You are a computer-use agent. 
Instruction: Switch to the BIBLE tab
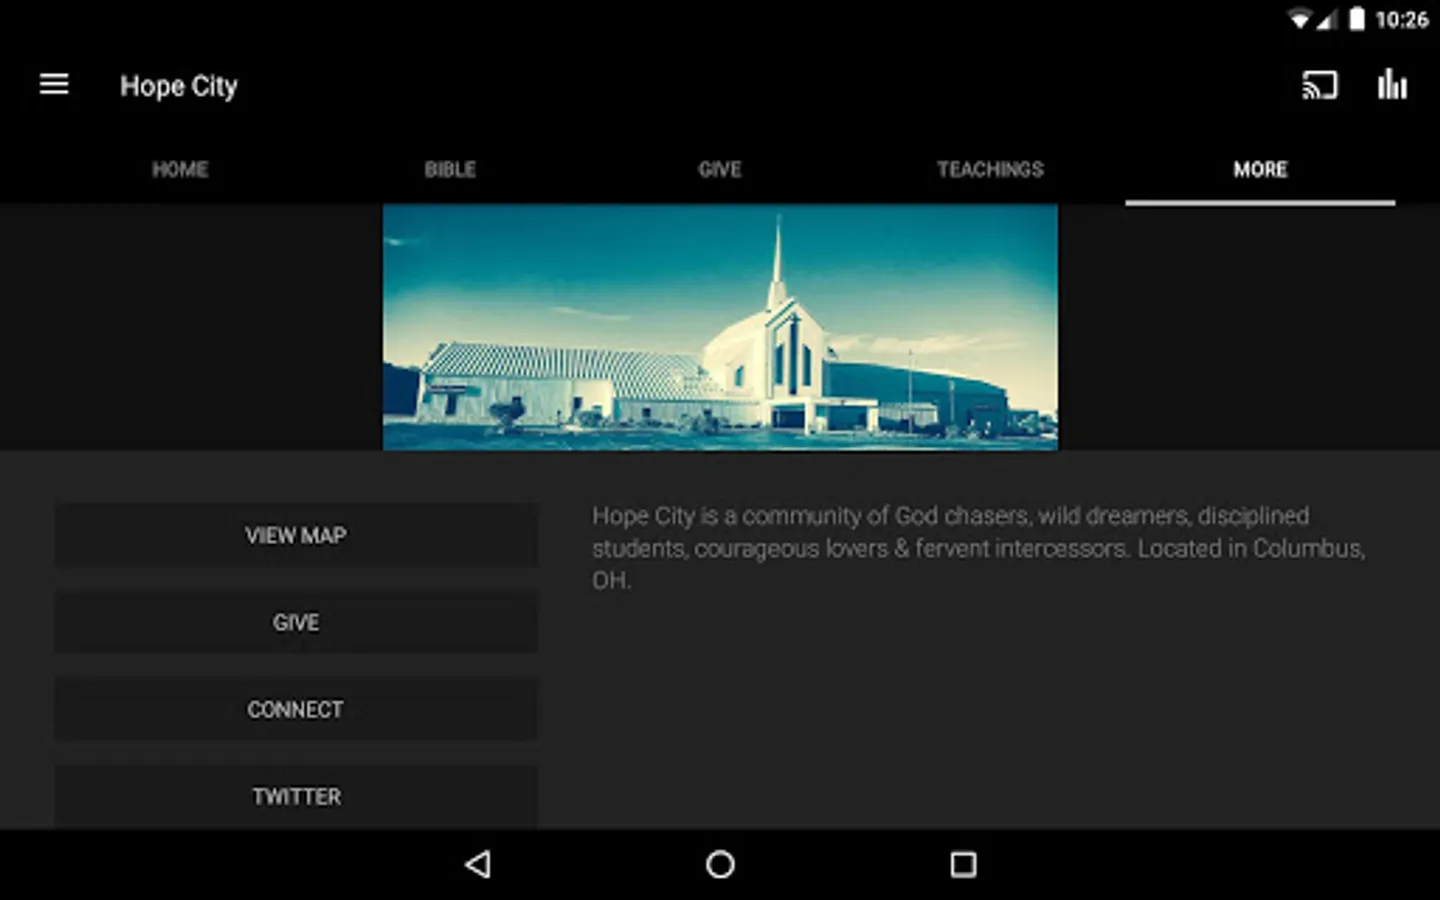(x=450, y=169)
